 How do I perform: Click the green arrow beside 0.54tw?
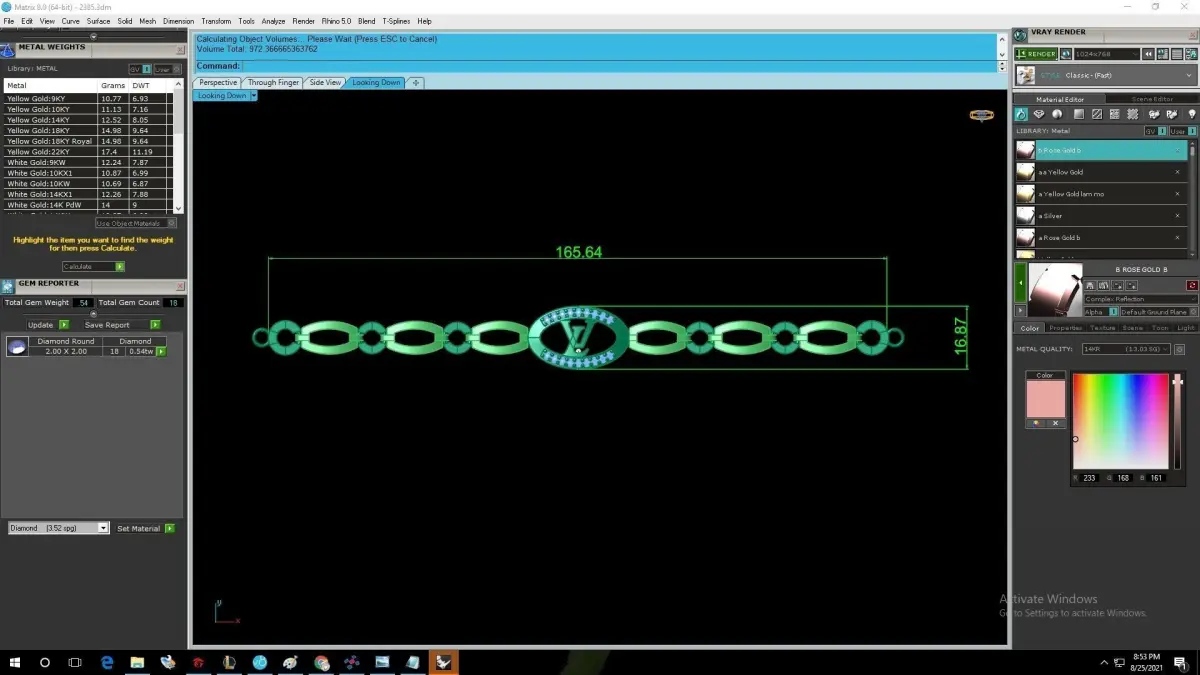click(160, 352)
